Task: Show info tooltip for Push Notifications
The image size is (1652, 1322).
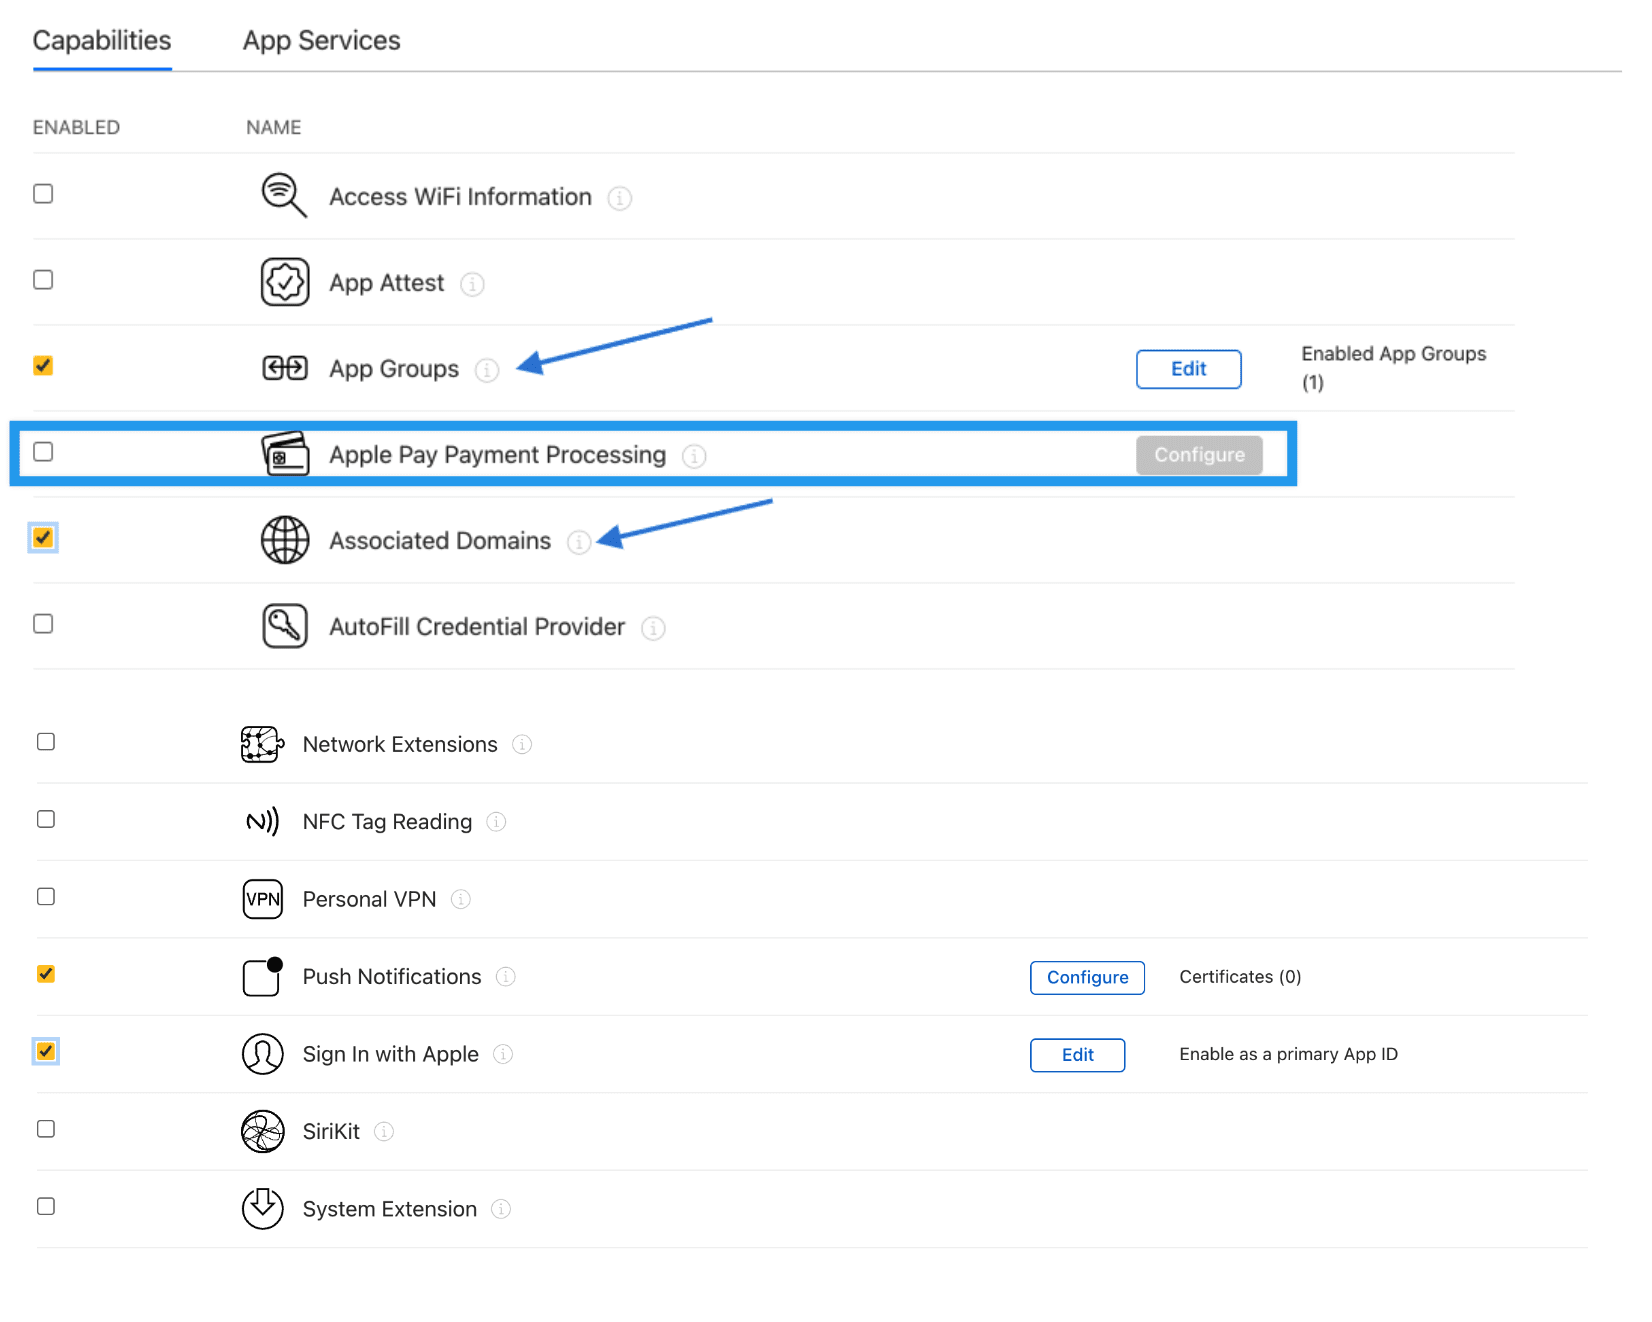Action: click(506, 977)
